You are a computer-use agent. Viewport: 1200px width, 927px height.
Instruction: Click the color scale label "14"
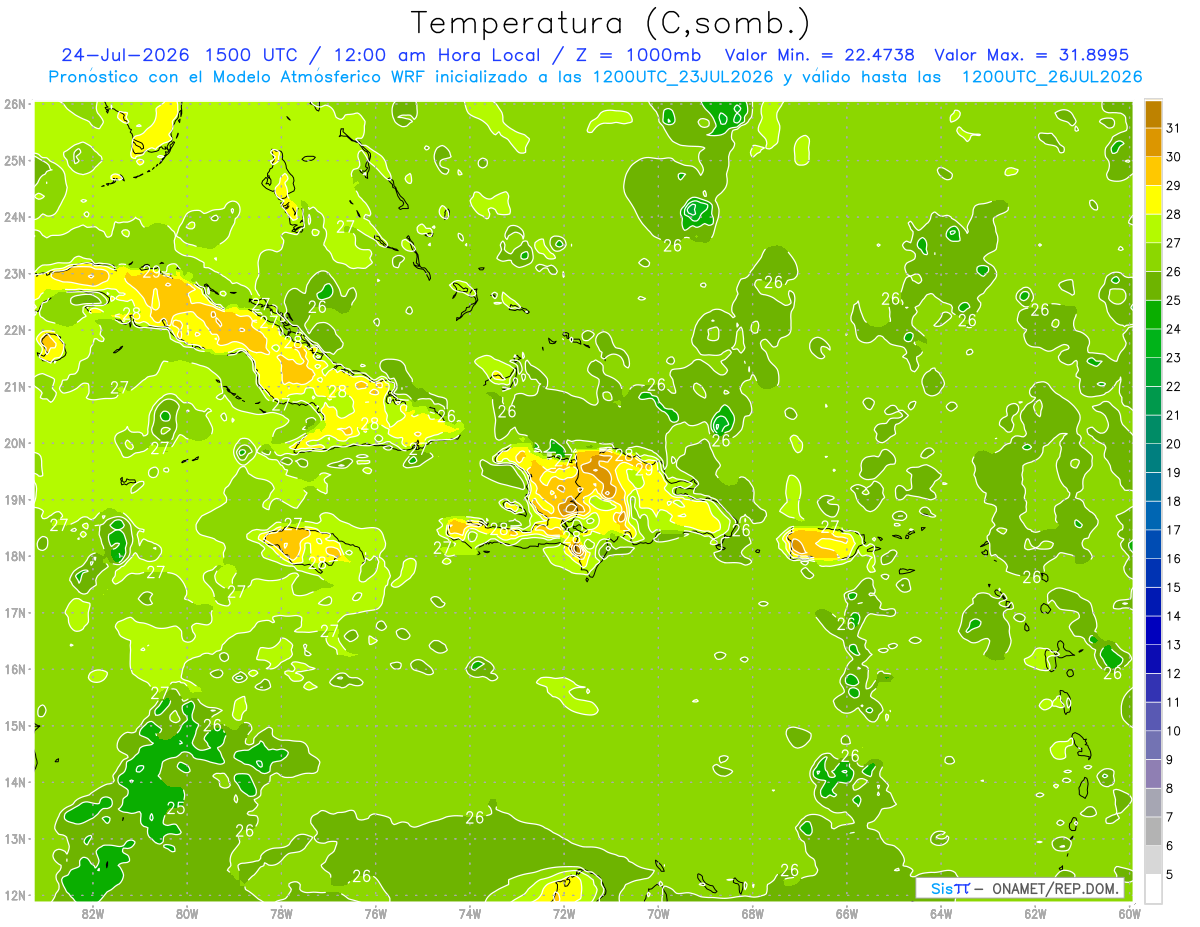[1173, 616]
